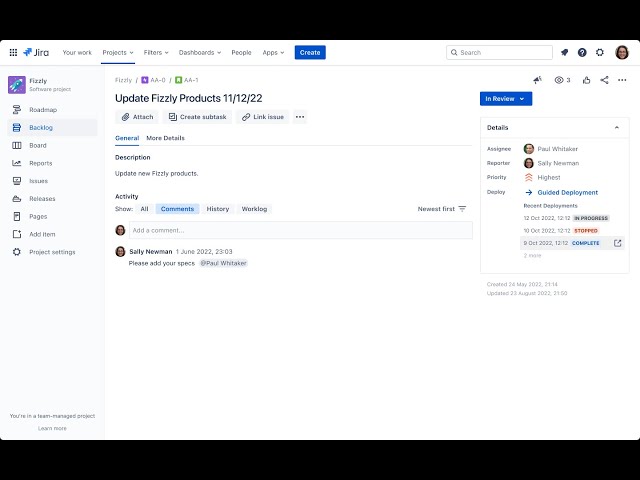The width and height of the screenshot is (640, 480).
Task: Show Comments activity filter
Action: (177, 209)
